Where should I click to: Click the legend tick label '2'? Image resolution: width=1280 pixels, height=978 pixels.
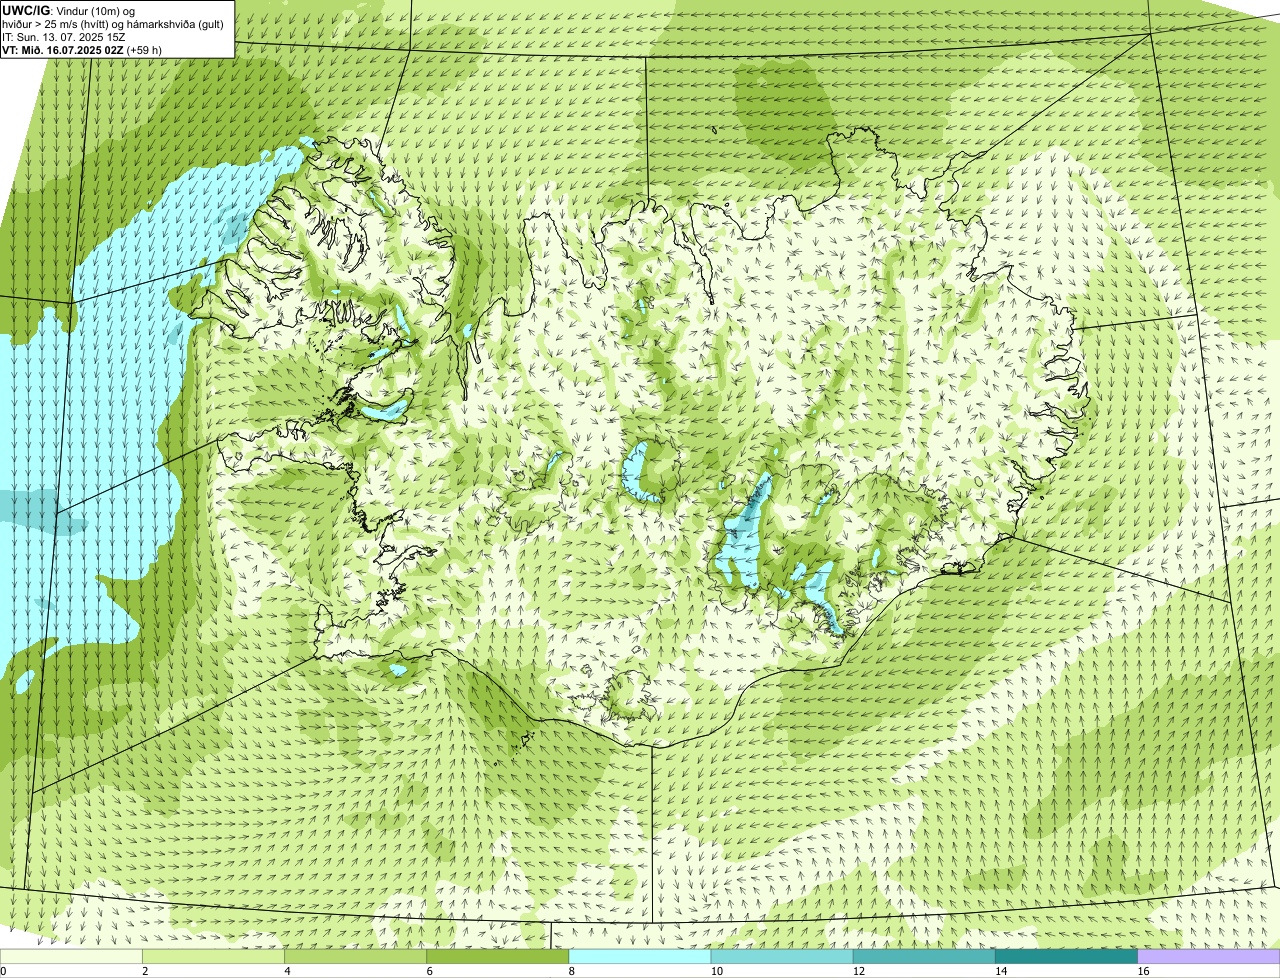(x=145, y=971)
